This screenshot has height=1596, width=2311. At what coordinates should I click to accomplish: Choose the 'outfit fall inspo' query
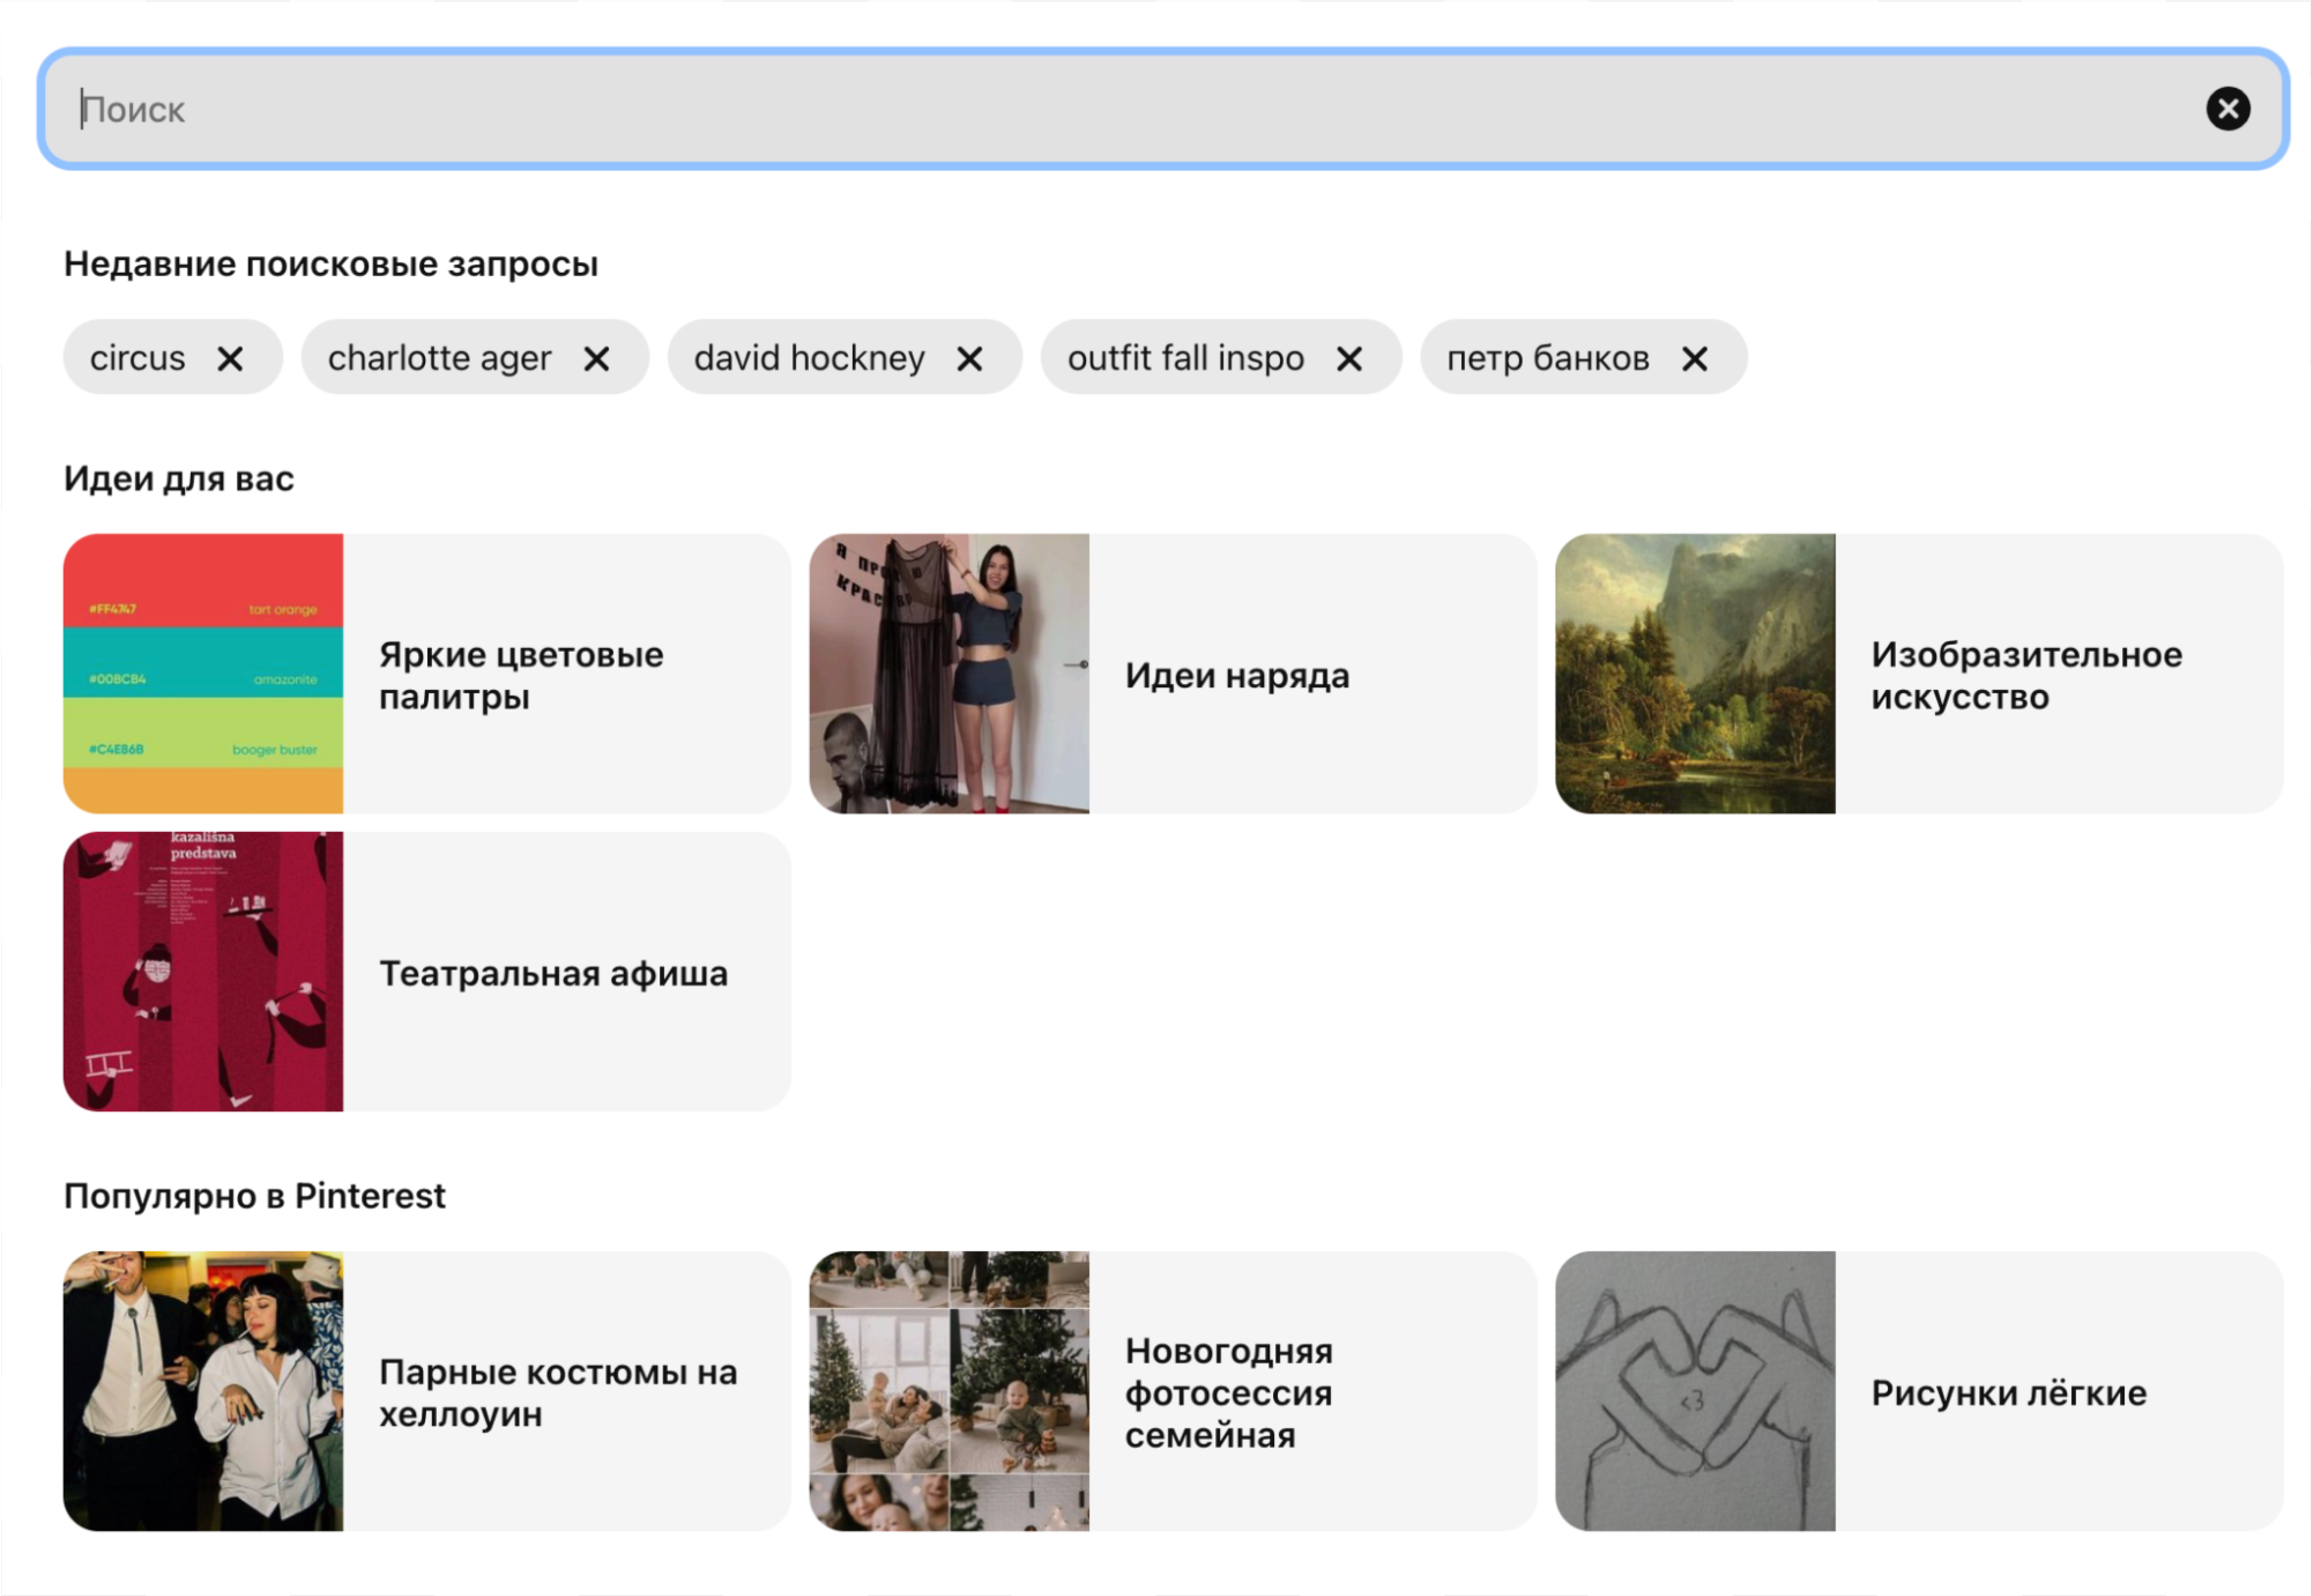pos(1186,358)
